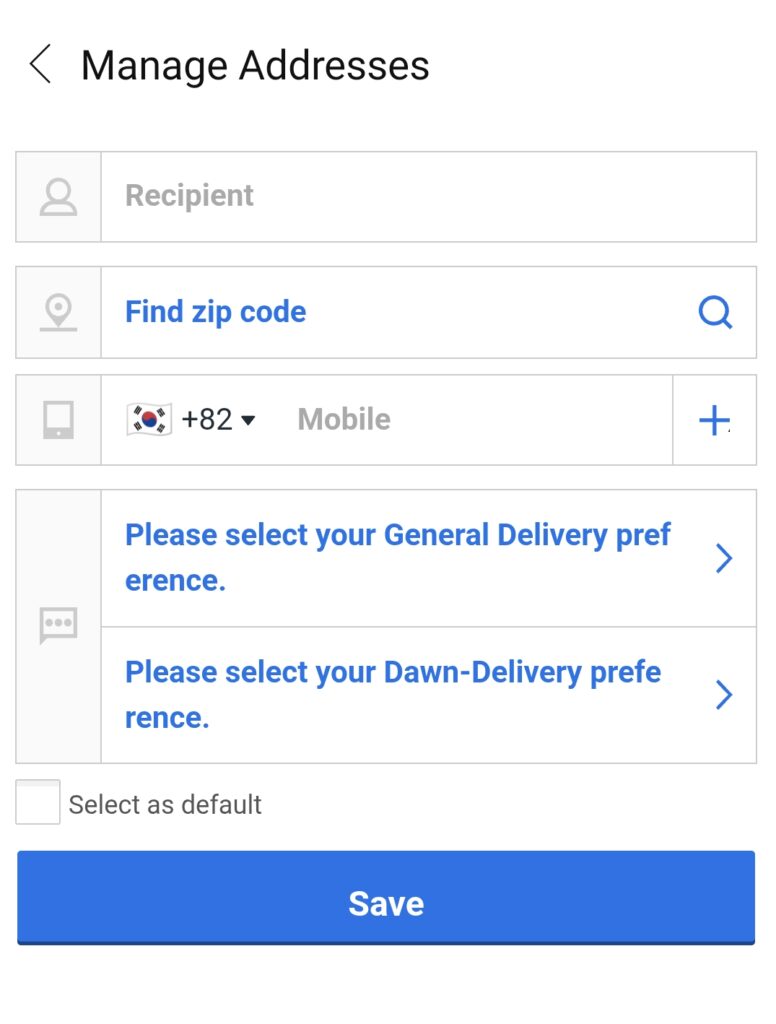Viewport: 776px width, 1024px height.
Task: Check the Select as default checkbox
Action: (x=38, y=803)
